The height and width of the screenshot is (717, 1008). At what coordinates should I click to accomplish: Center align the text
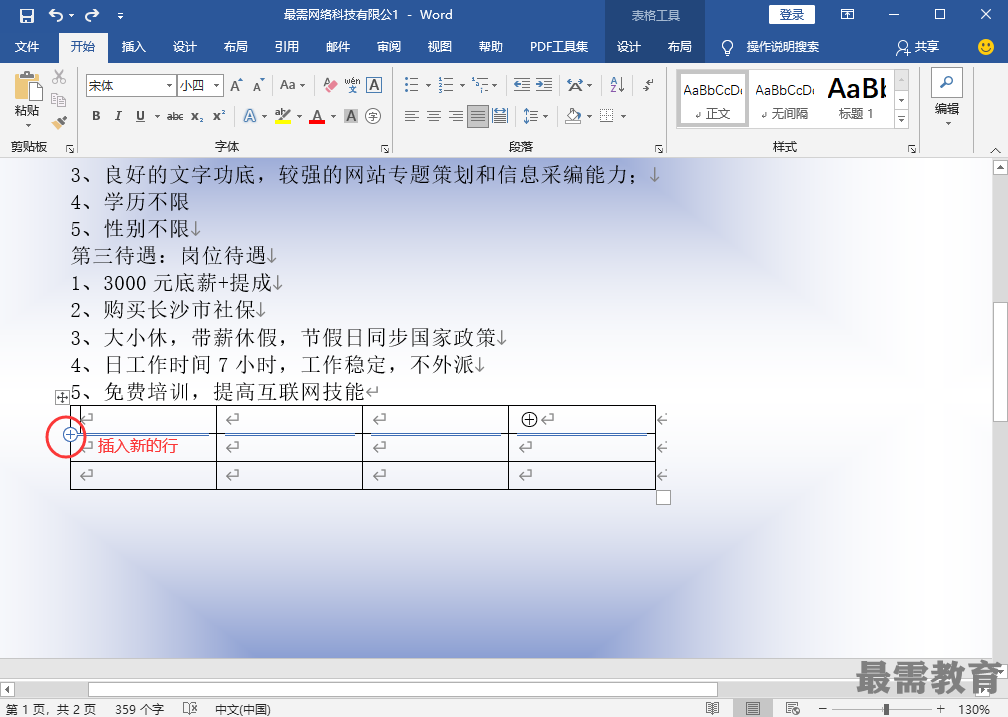coord(434,116)
